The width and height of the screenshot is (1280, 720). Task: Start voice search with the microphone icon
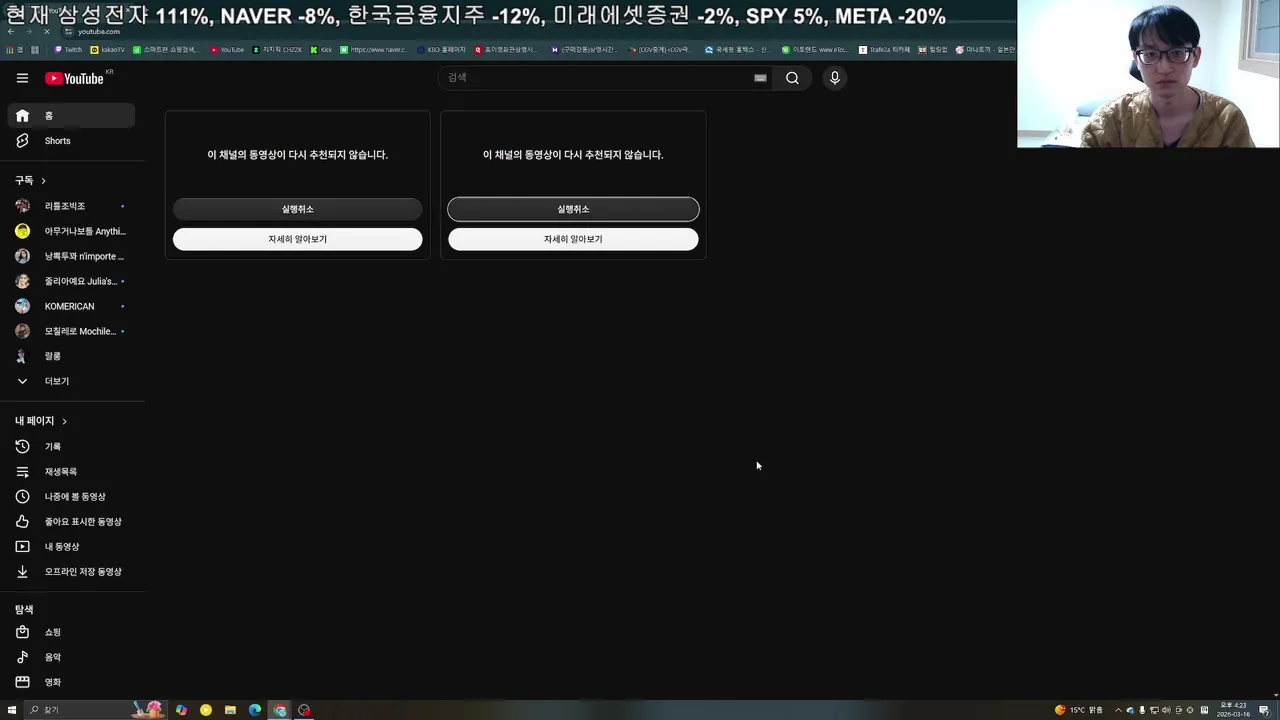tap(835, 78)
